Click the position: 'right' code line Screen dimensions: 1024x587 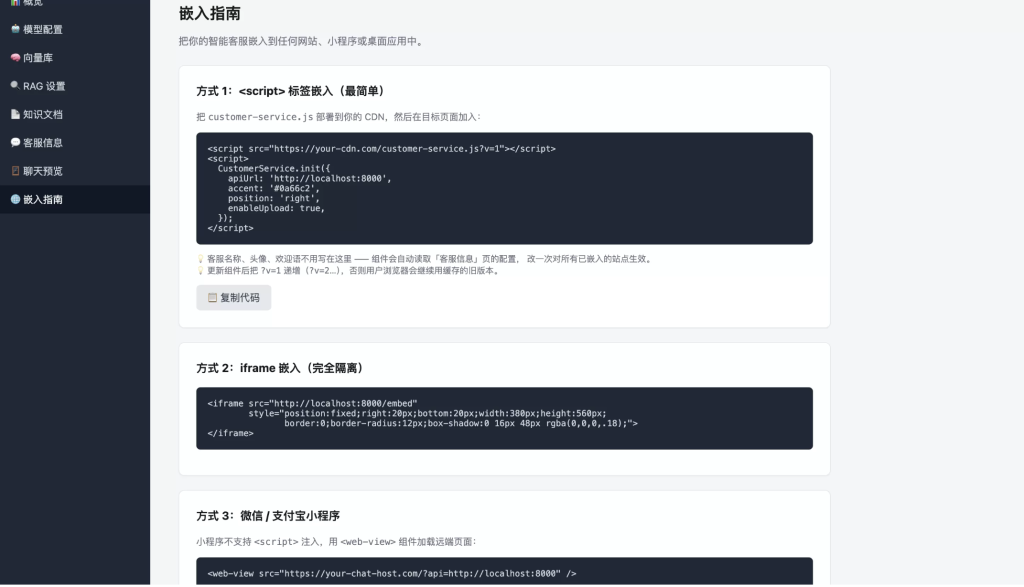point(274,198)
